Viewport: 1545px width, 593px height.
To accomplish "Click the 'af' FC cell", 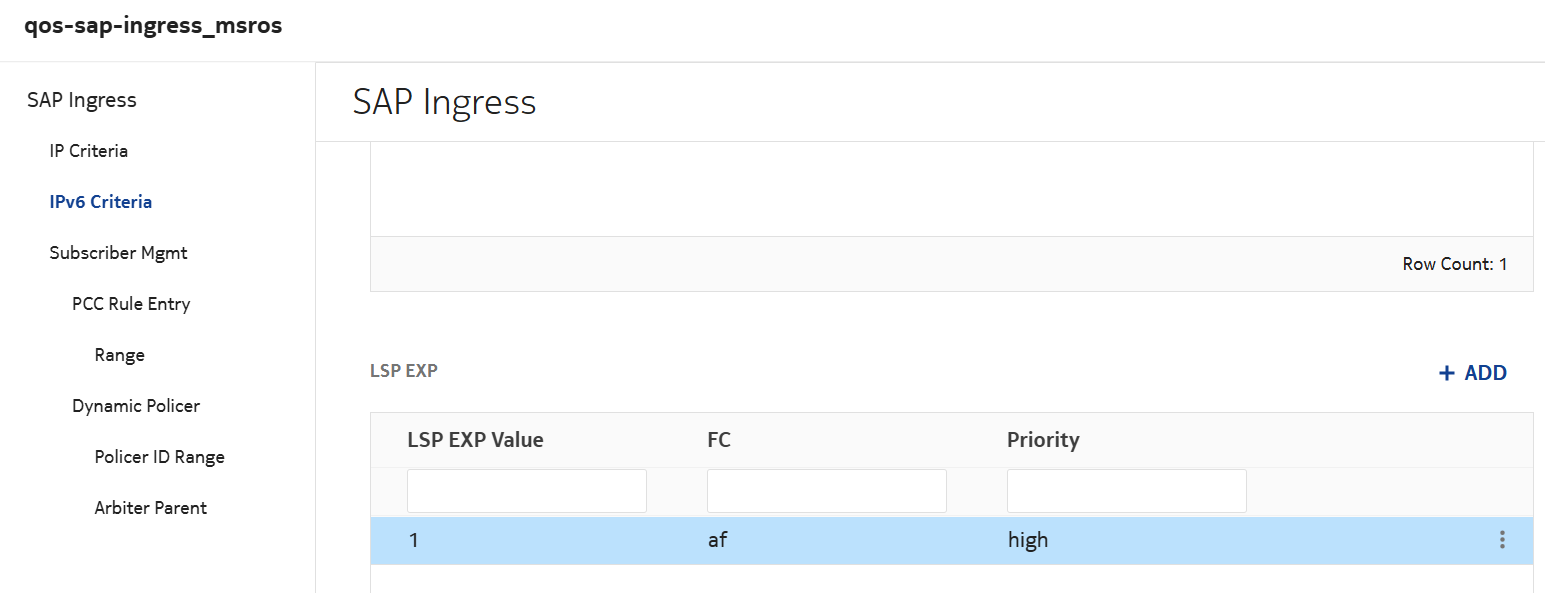I will click(717, 541).
